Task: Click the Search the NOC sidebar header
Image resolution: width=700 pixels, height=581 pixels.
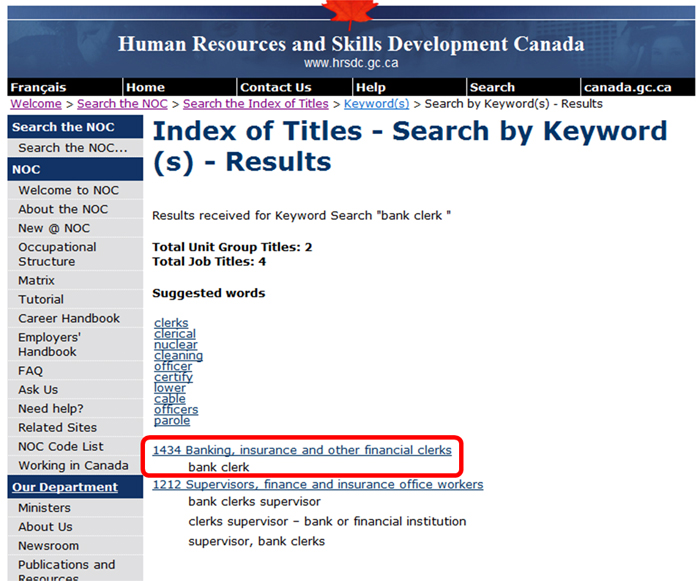Action: pos(75,127)
